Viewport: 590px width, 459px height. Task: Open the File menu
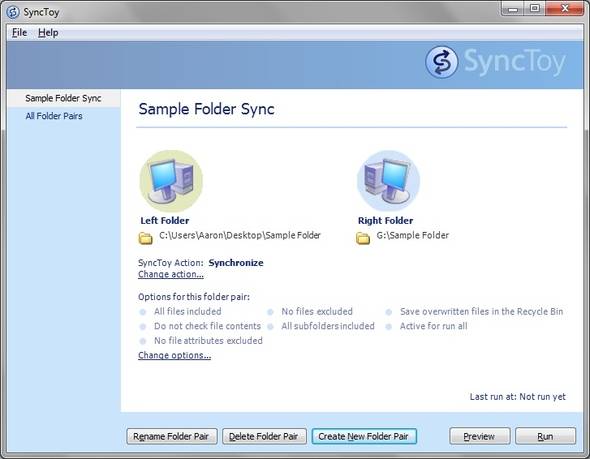(x=19, y=33)
